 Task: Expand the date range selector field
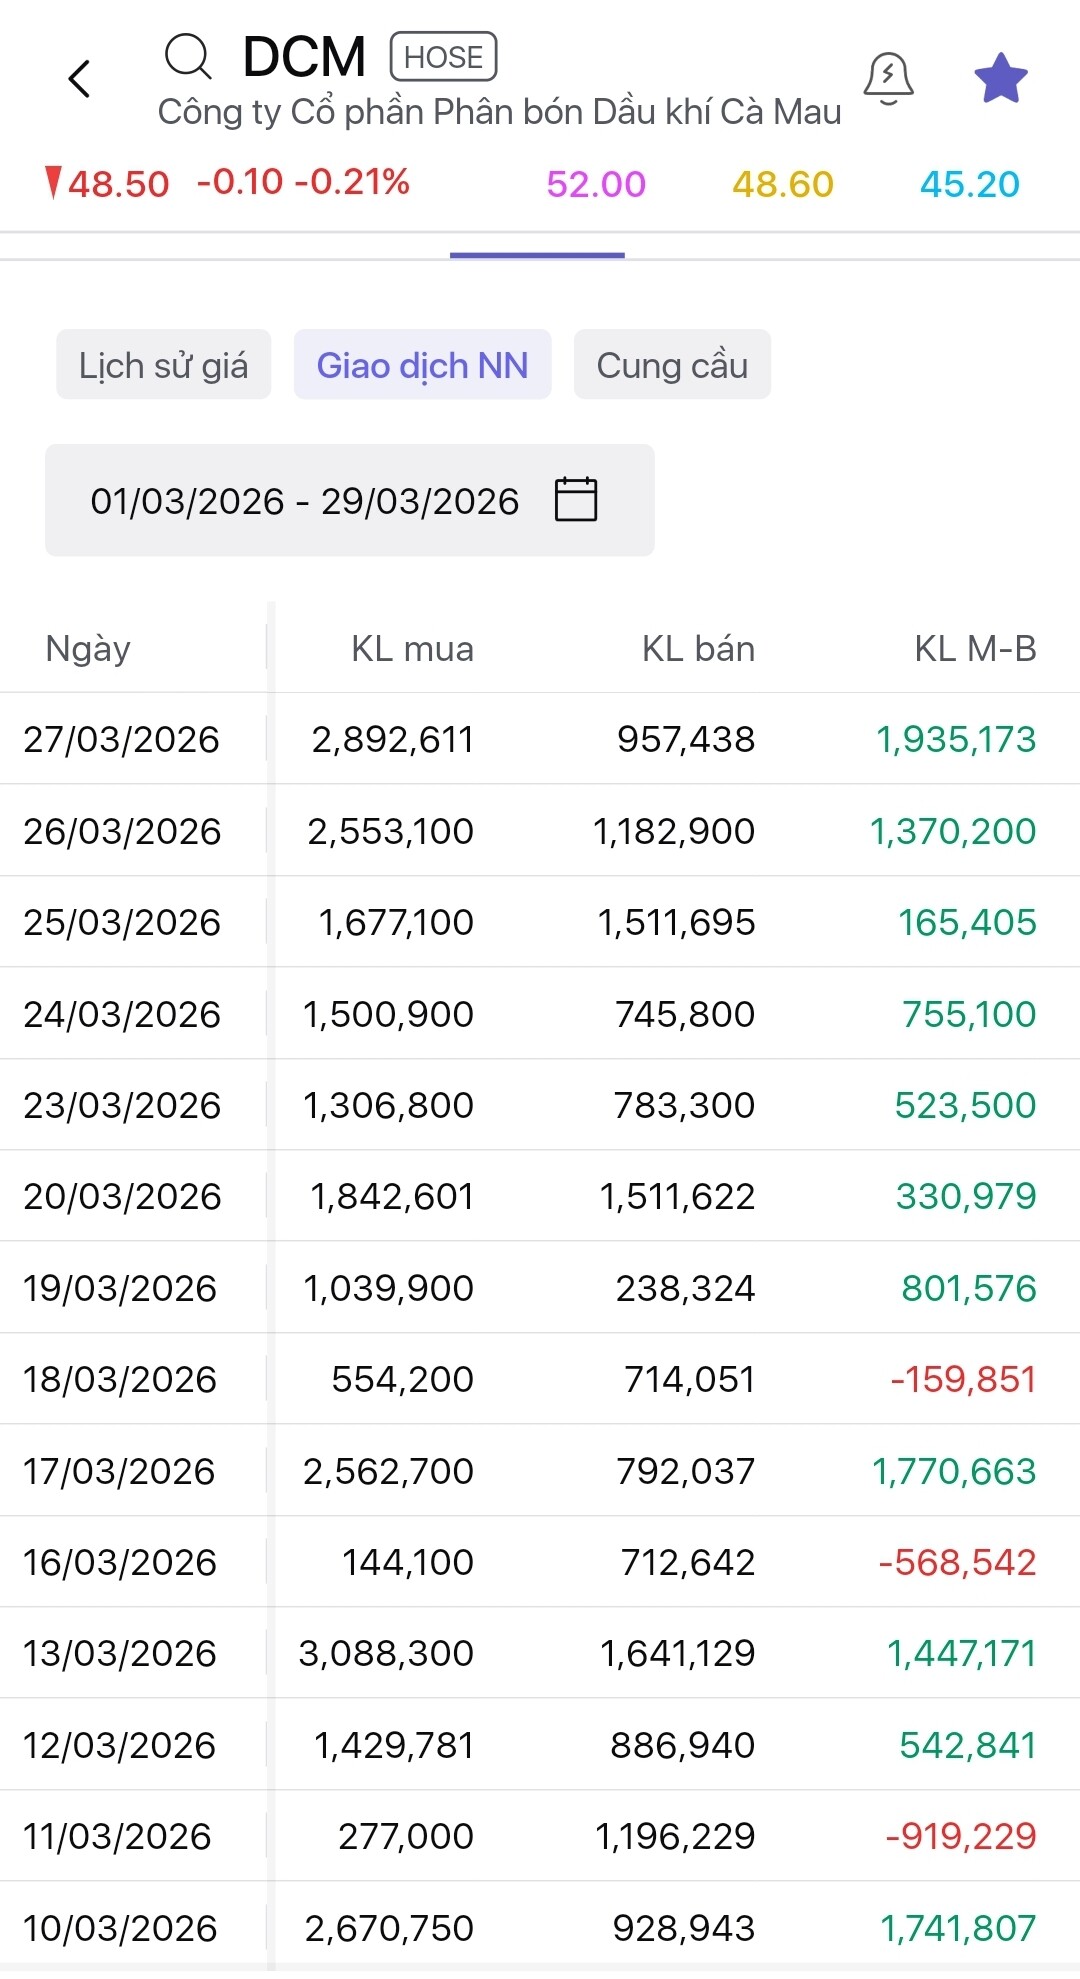point(305,500)
